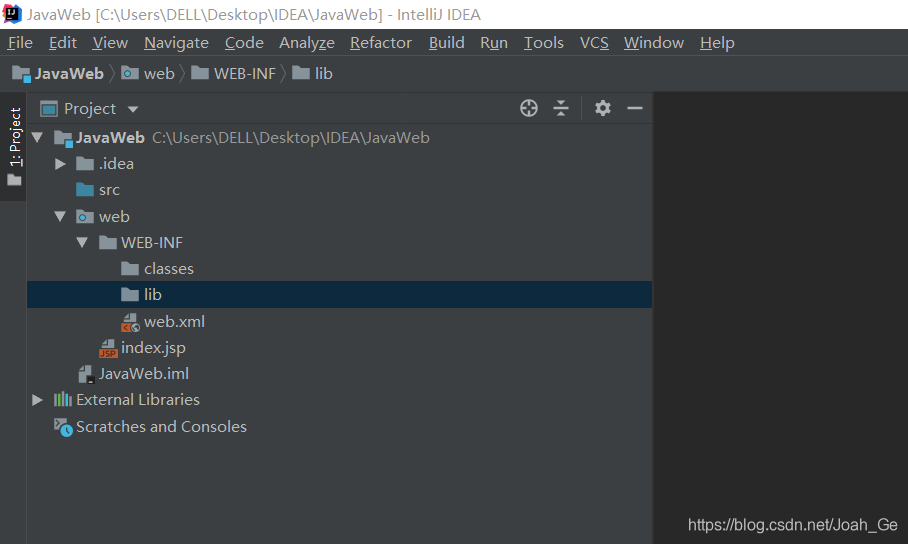
Task: Open the Analyze menu
Action: point(307,43)
